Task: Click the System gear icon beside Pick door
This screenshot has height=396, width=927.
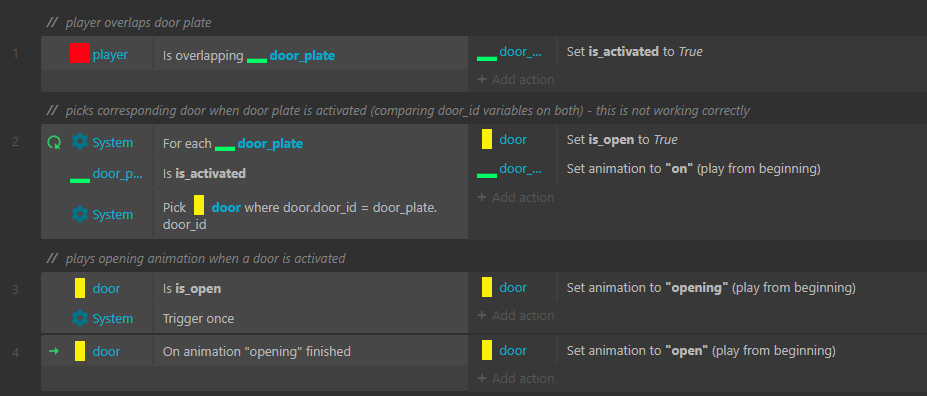Action: pos(79,215)
